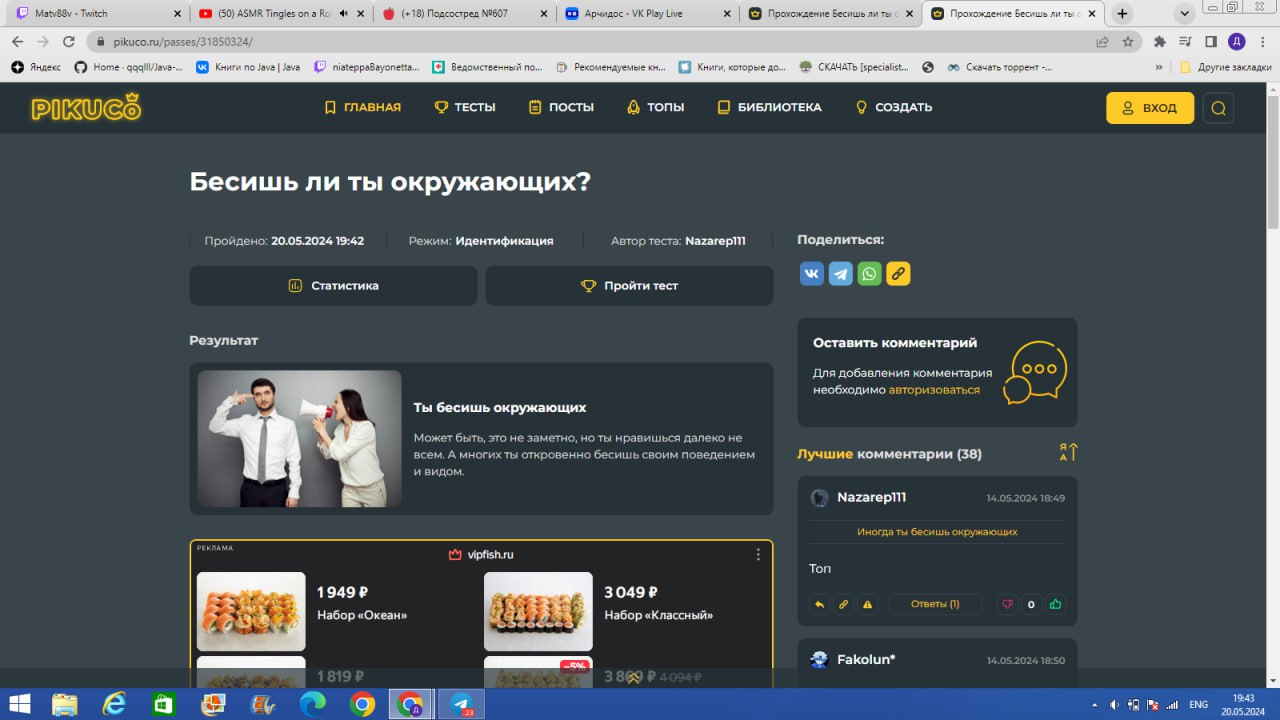Expand Ответы (1) replies
The width and height of the screenshot is (1280, 720).
[x=935, y=604]
